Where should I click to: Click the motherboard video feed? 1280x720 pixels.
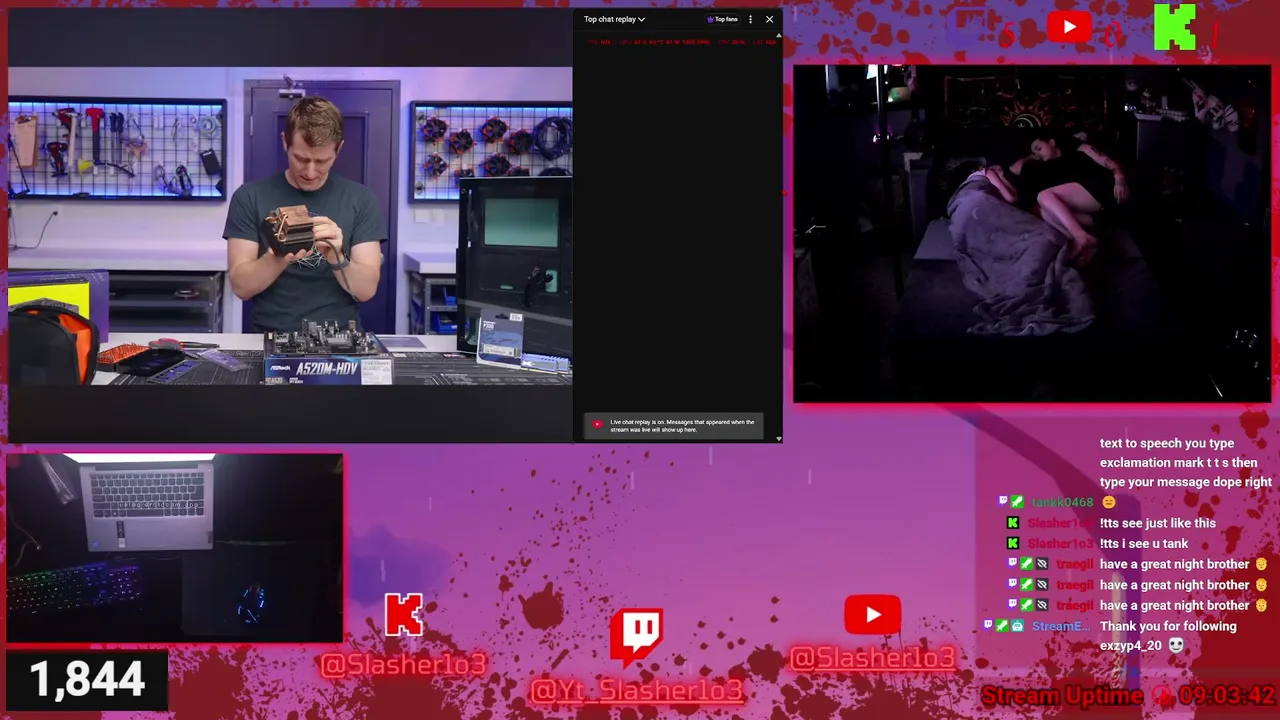290,226
